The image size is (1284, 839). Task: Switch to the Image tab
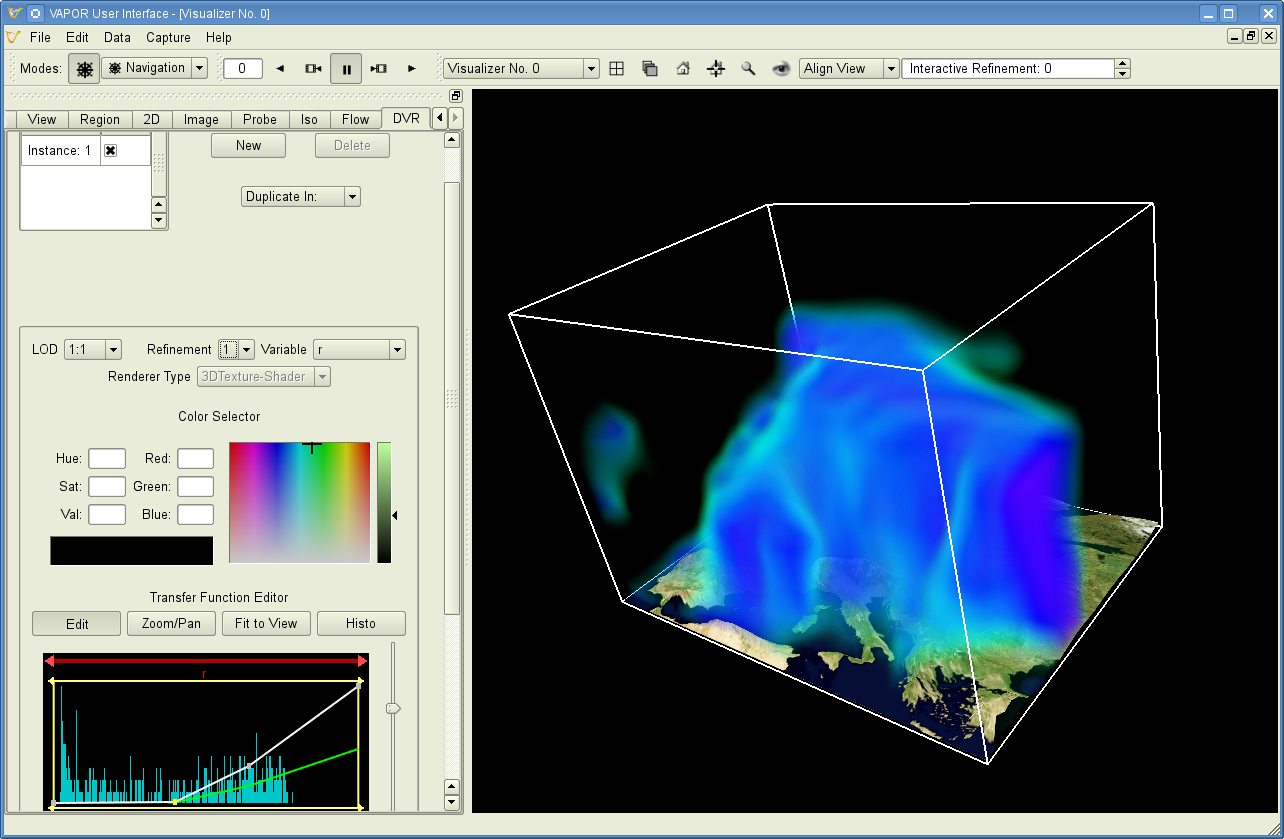pyautogui.click(x=201, y=119)
